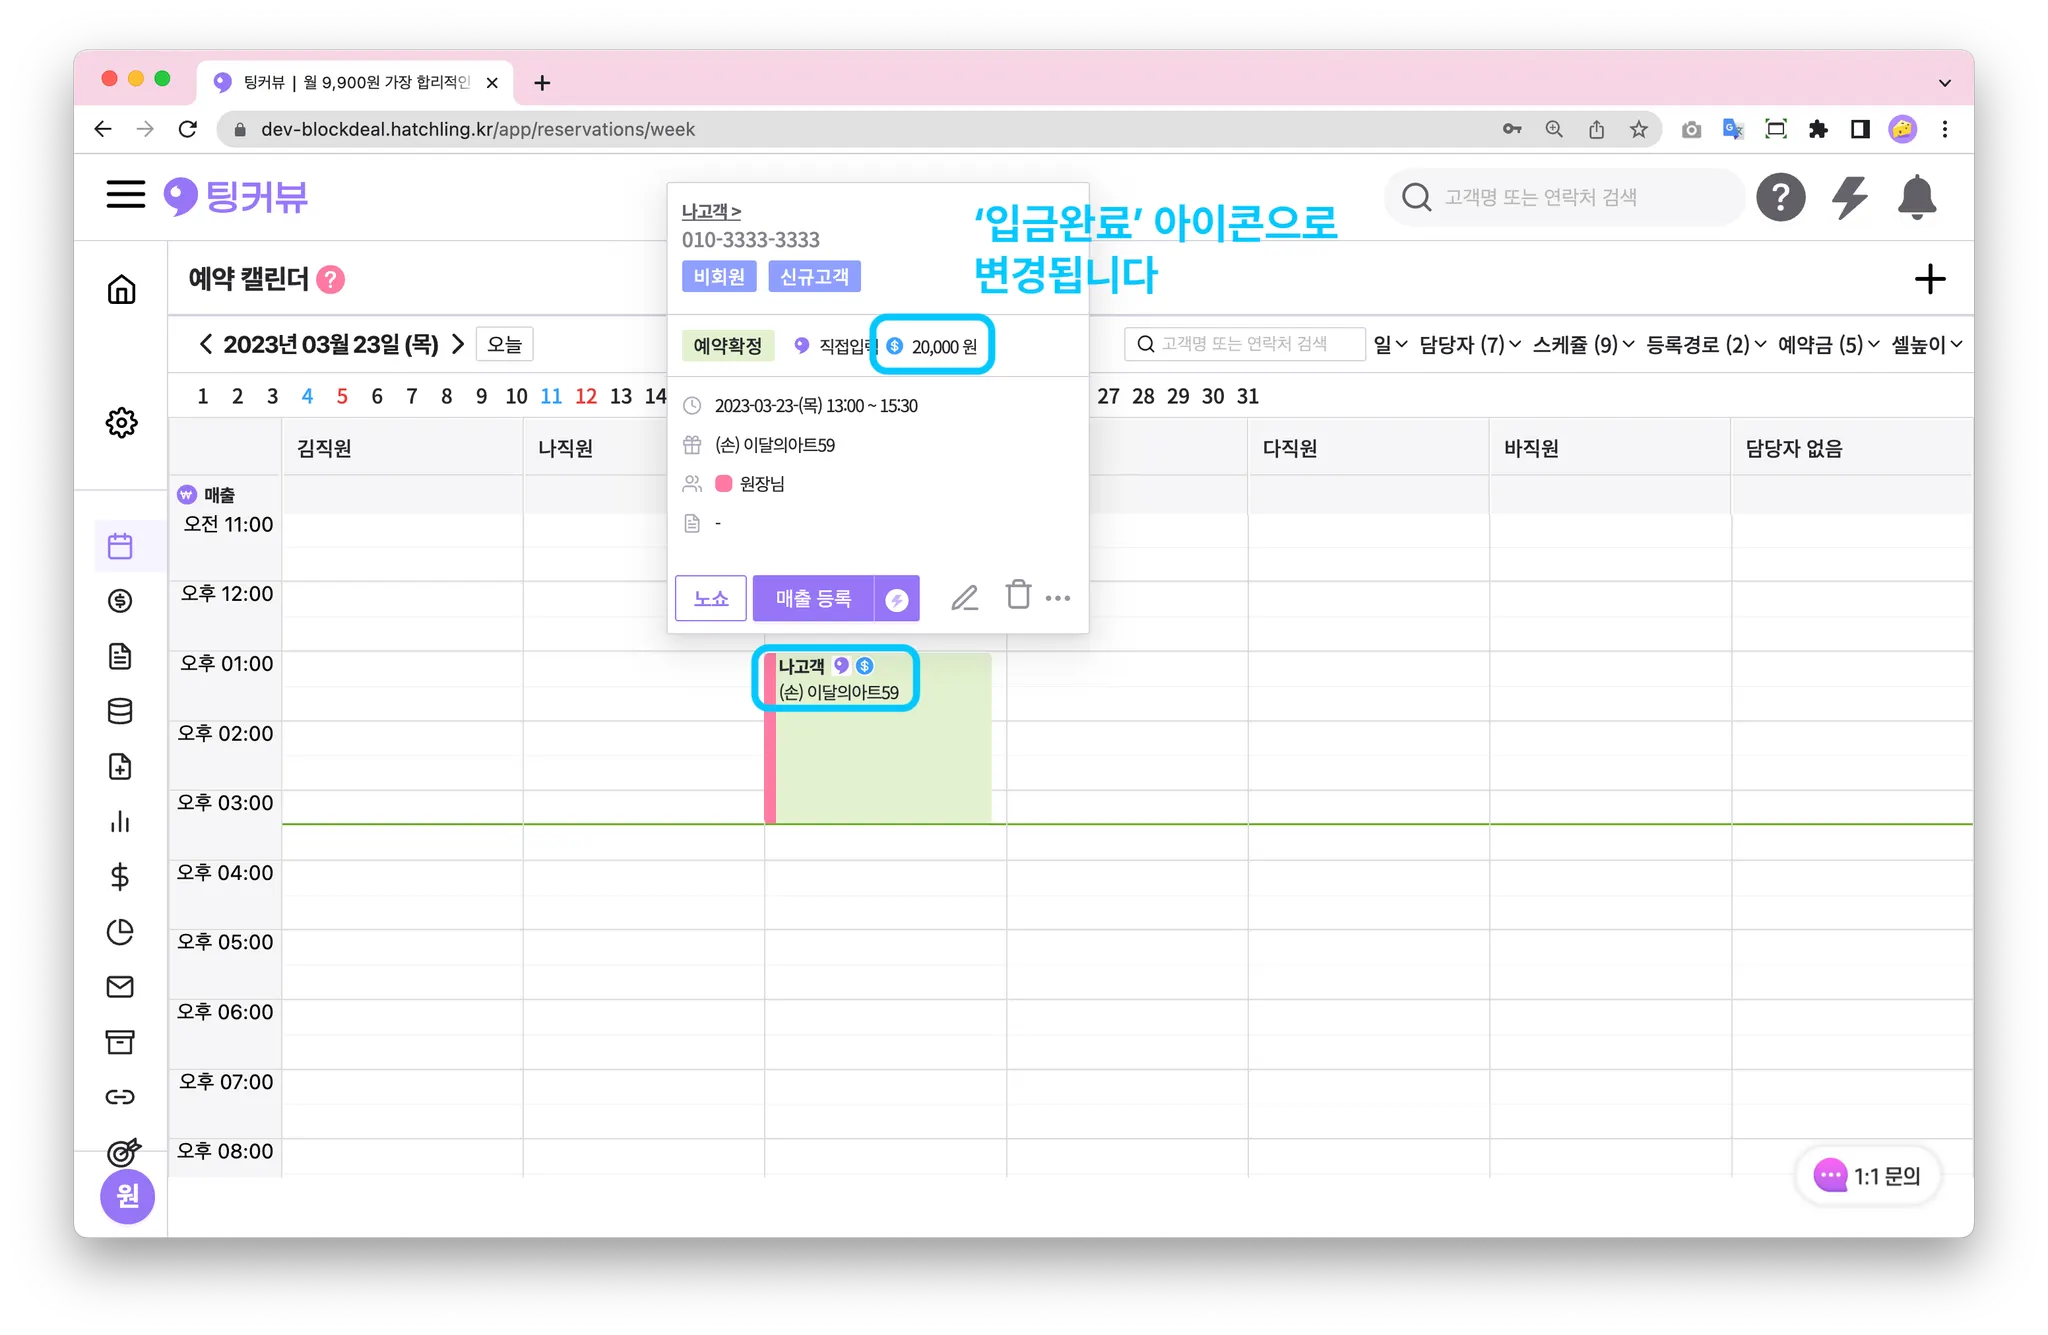The width and height of the screenshot is (2048, 1335).
Task: Expand the 스케줄 (9) filter dropdown
Action: (x=1583, y=344)
